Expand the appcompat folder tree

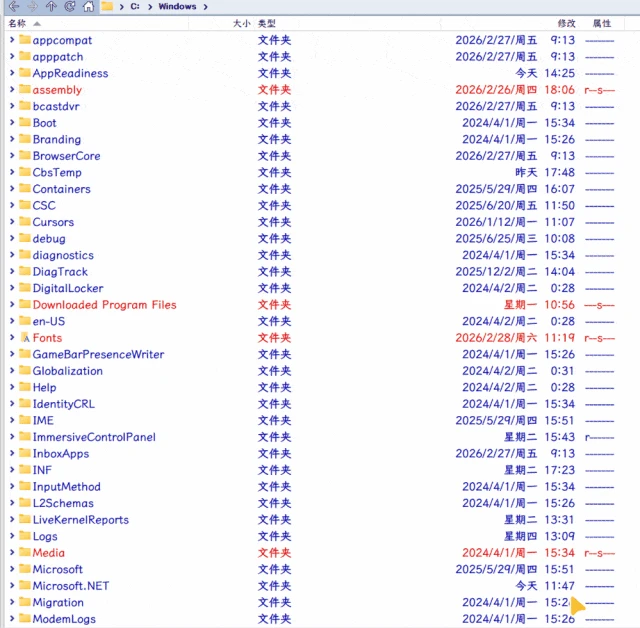click(x=12, y=40)
